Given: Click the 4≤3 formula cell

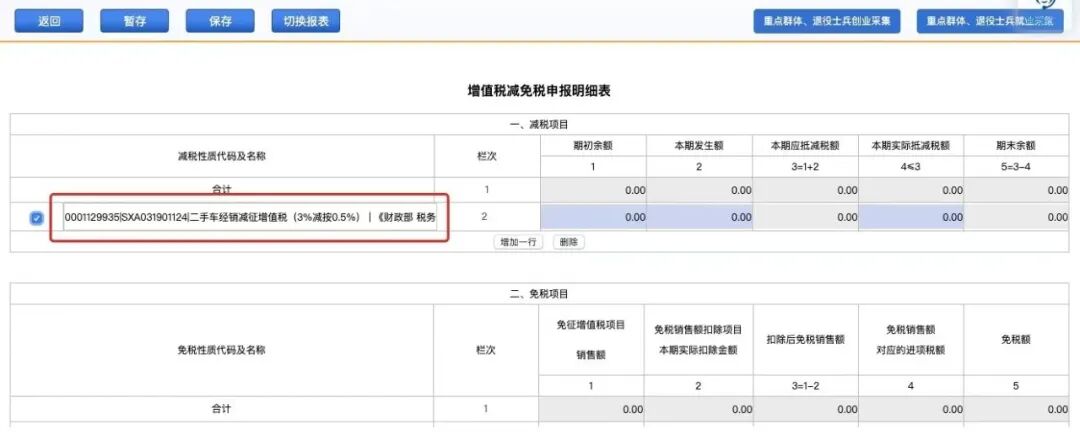Looking at the screenshot, I should (911, 167).
